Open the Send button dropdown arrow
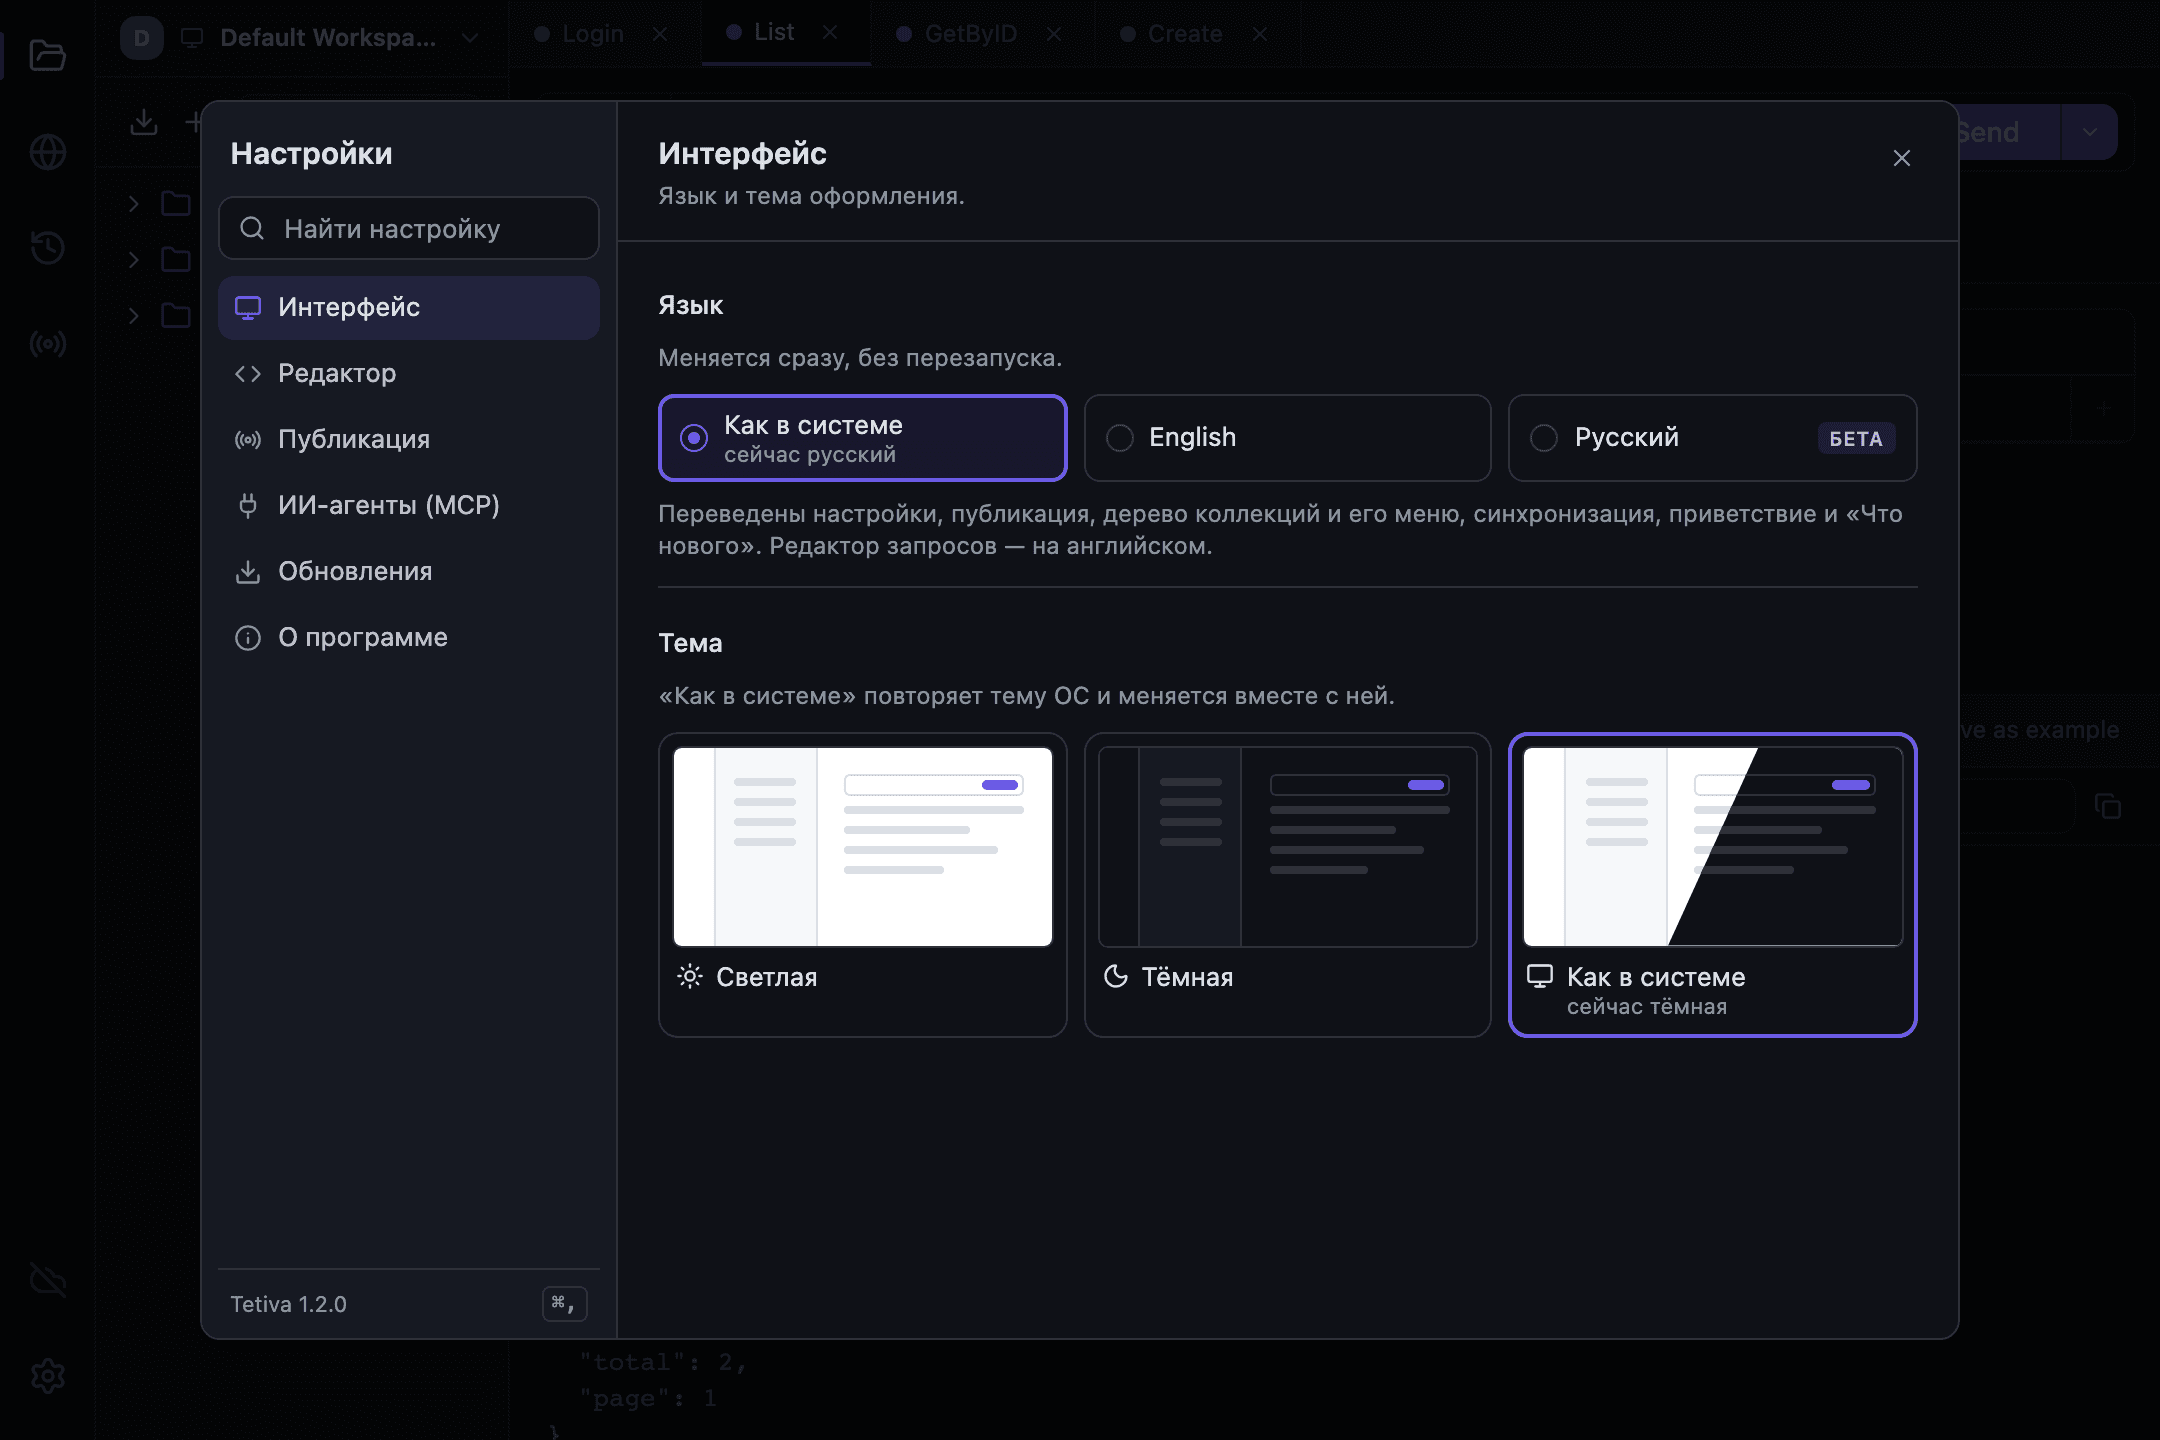 (x=2090, y=132)
